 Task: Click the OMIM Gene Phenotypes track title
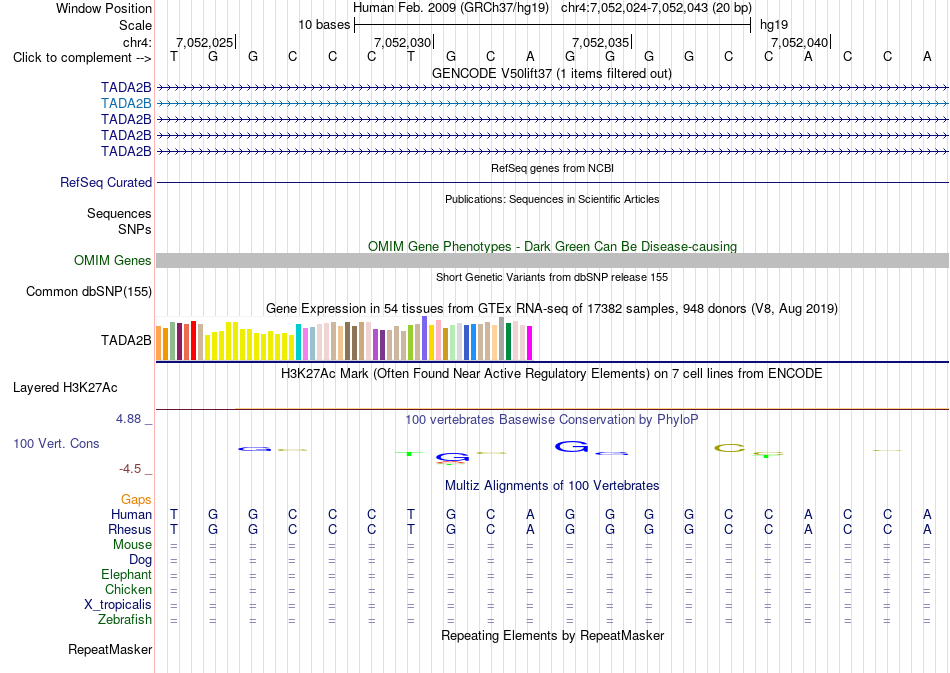pos(553,247)
